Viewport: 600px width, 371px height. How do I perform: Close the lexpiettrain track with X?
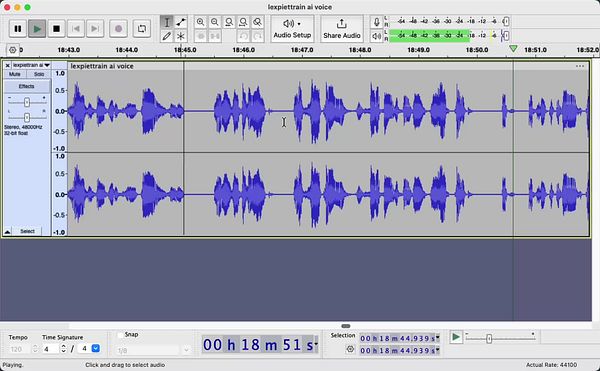click(7, 65)
